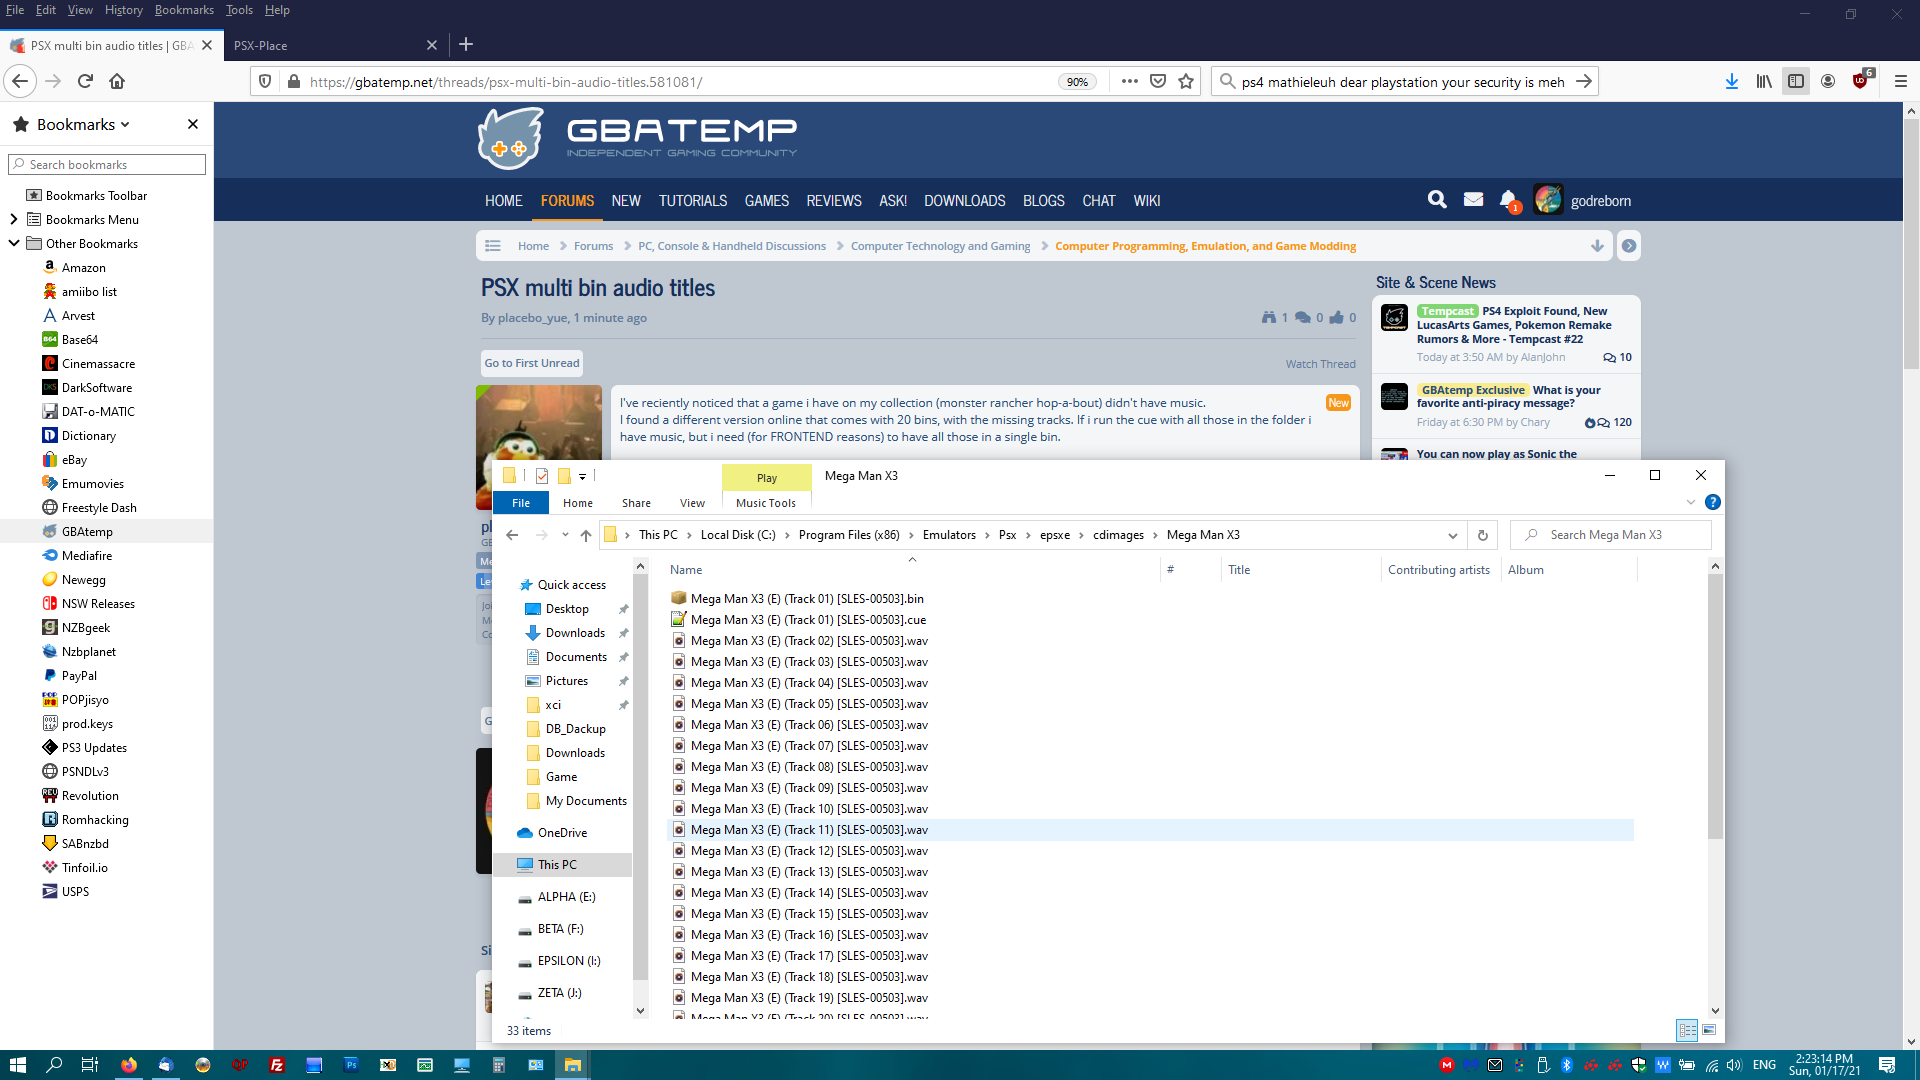
Task: Focus the Search bookmarks field
Action: [107, 164]
